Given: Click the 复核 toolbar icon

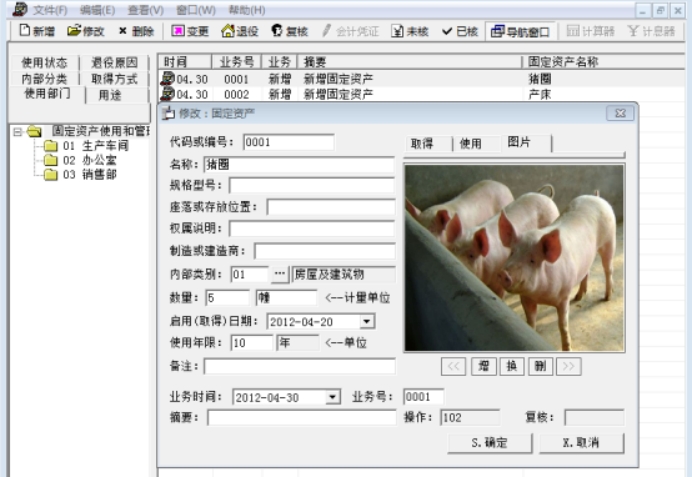Looking at the screenshot, I should [x=277, y=30].
